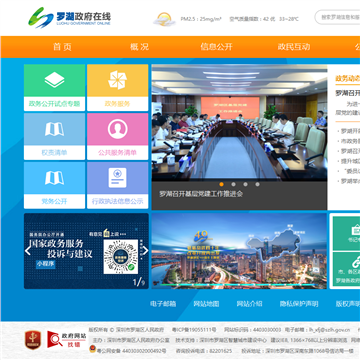The image size is (360, 360).
Task: Click the police badge icon beside 粤公网安备
Action: [x=92, y=350]
